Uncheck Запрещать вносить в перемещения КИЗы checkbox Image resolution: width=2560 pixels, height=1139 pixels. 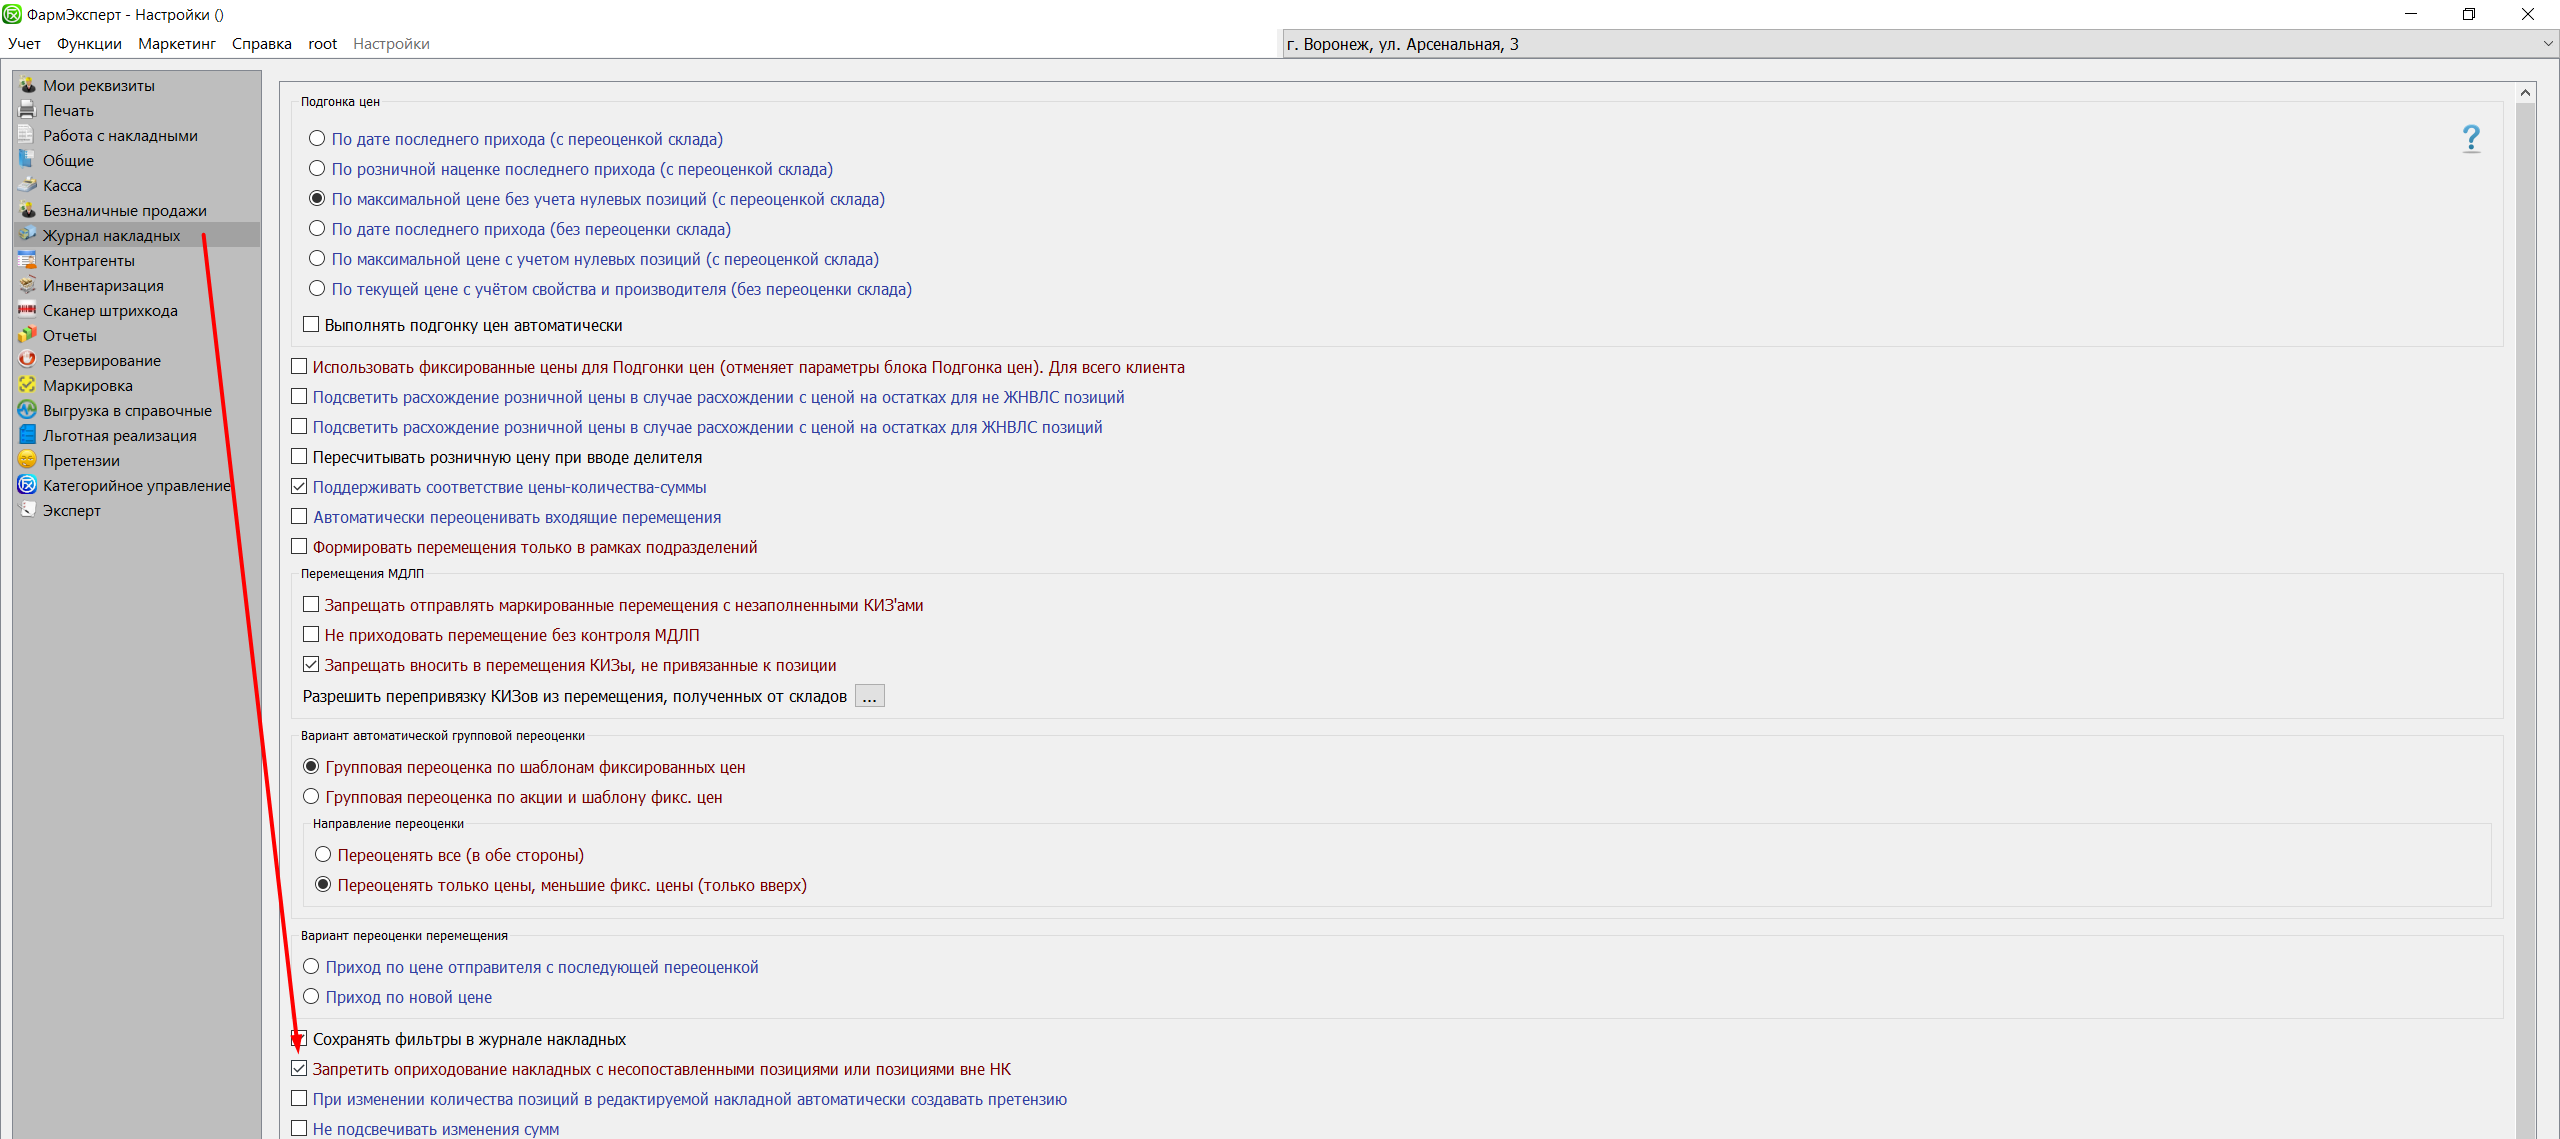pos(311,664)
